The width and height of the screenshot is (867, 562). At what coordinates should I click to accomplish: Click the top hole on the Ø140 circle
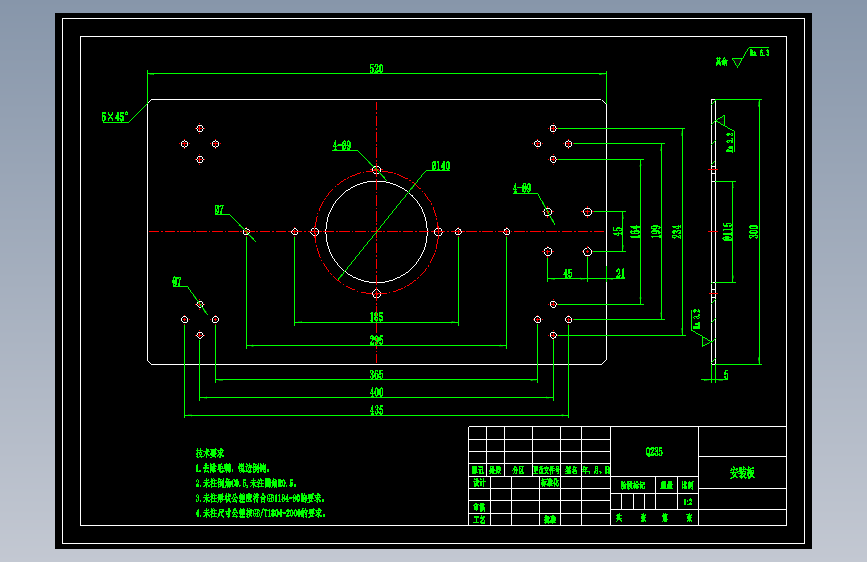(377, 170)
